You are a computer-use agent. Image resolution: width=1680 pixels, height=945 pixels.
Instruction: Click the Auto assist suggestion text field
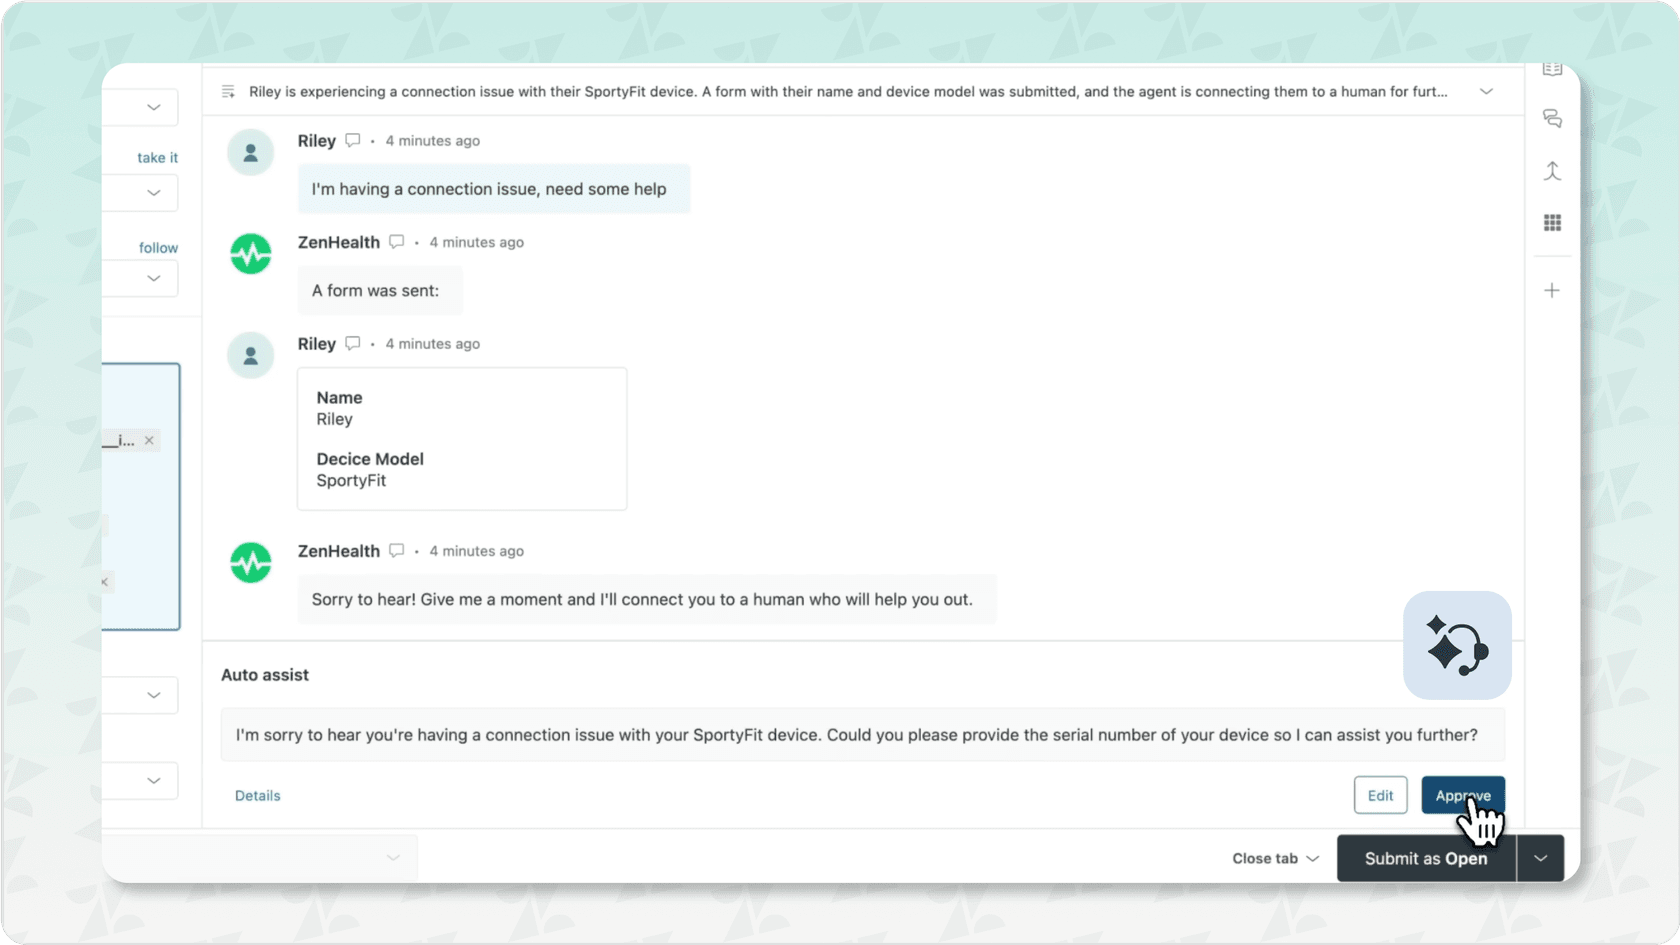pos(862,735)
